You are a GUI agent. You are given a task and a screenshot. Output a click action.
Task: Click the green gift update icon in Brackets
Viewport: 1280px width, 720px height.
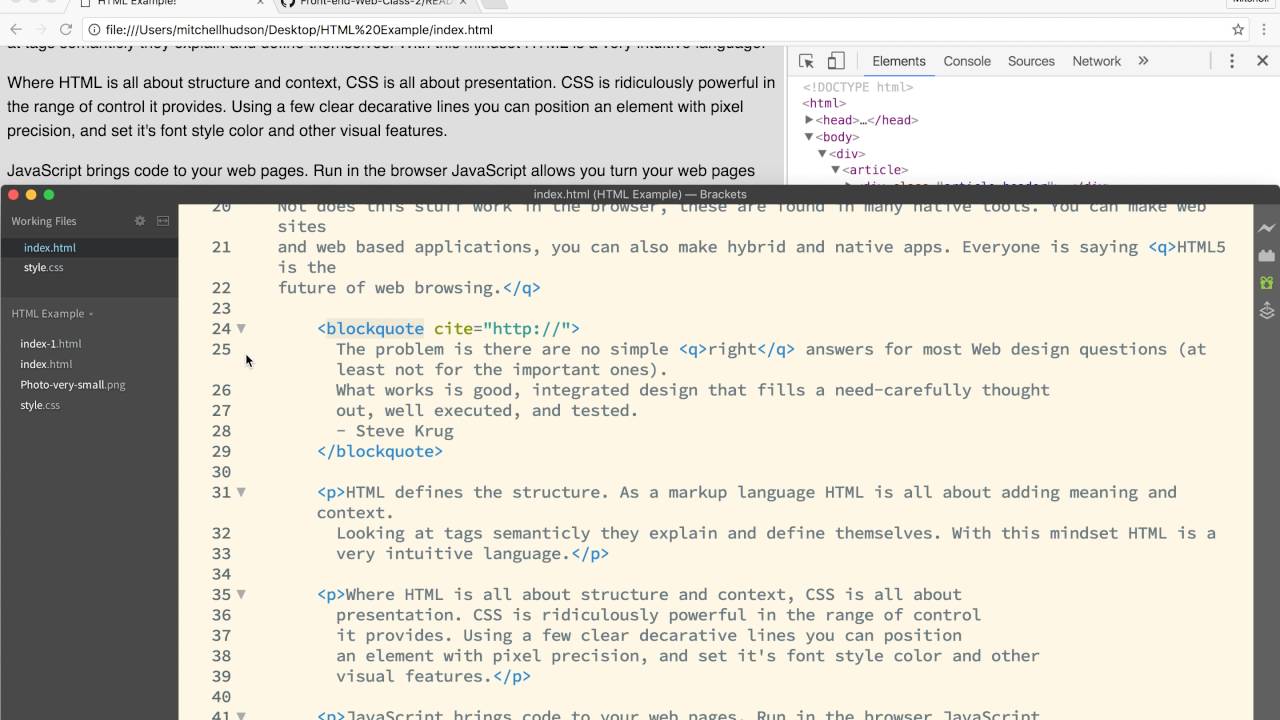pyautogui.click(x=1267, y=283)
